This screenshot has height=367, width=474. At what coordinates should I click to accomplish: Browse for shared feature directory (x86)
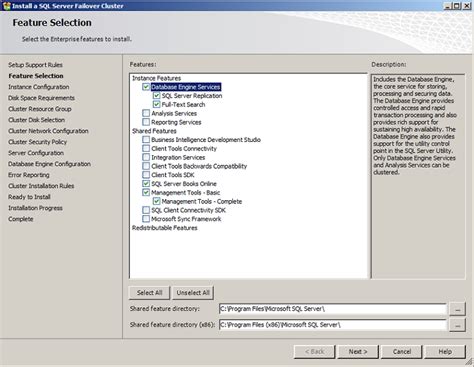click(x=457, y=325)
